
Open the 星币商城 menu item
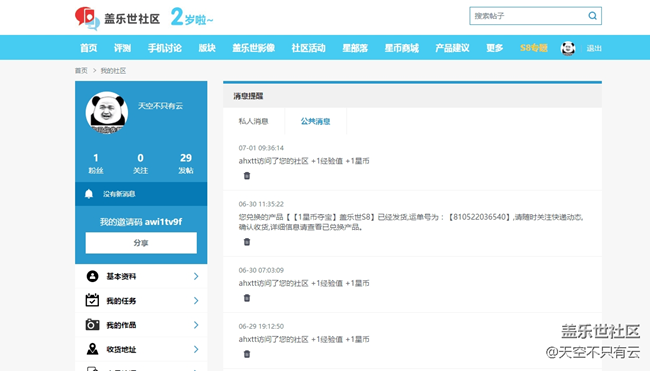[401, 48]
